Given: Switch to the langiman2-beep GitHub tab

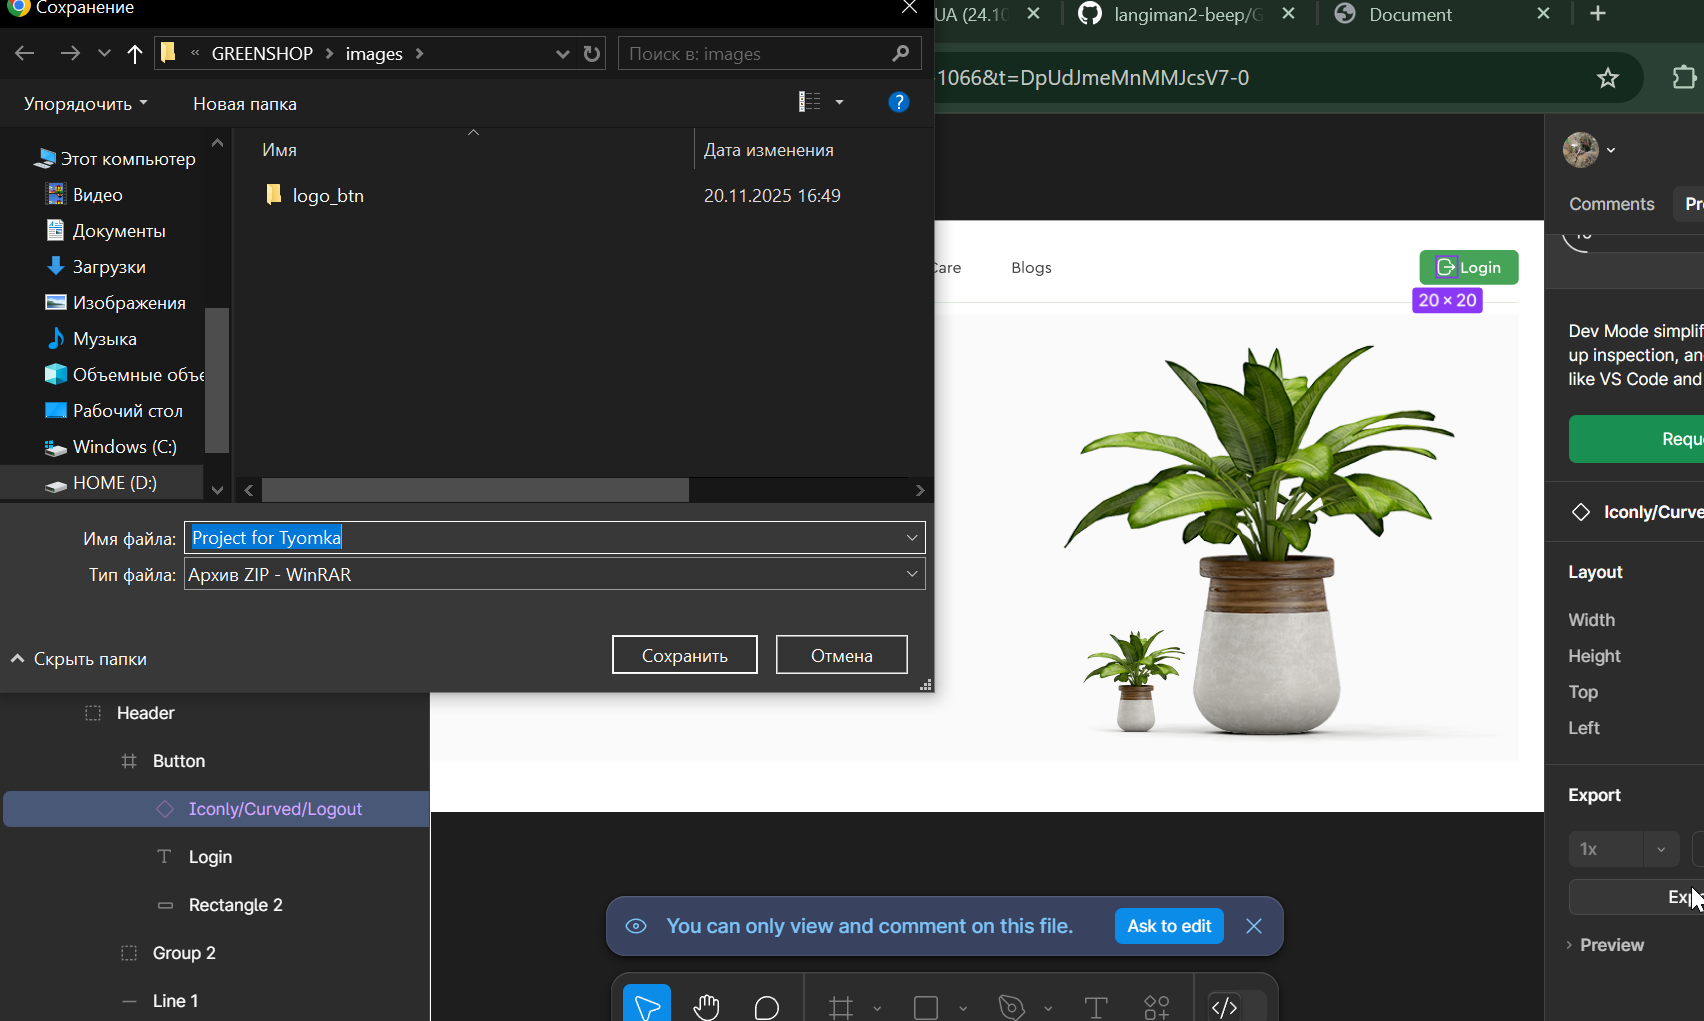Looking at the screenshot, I should tap(1187, 14).
